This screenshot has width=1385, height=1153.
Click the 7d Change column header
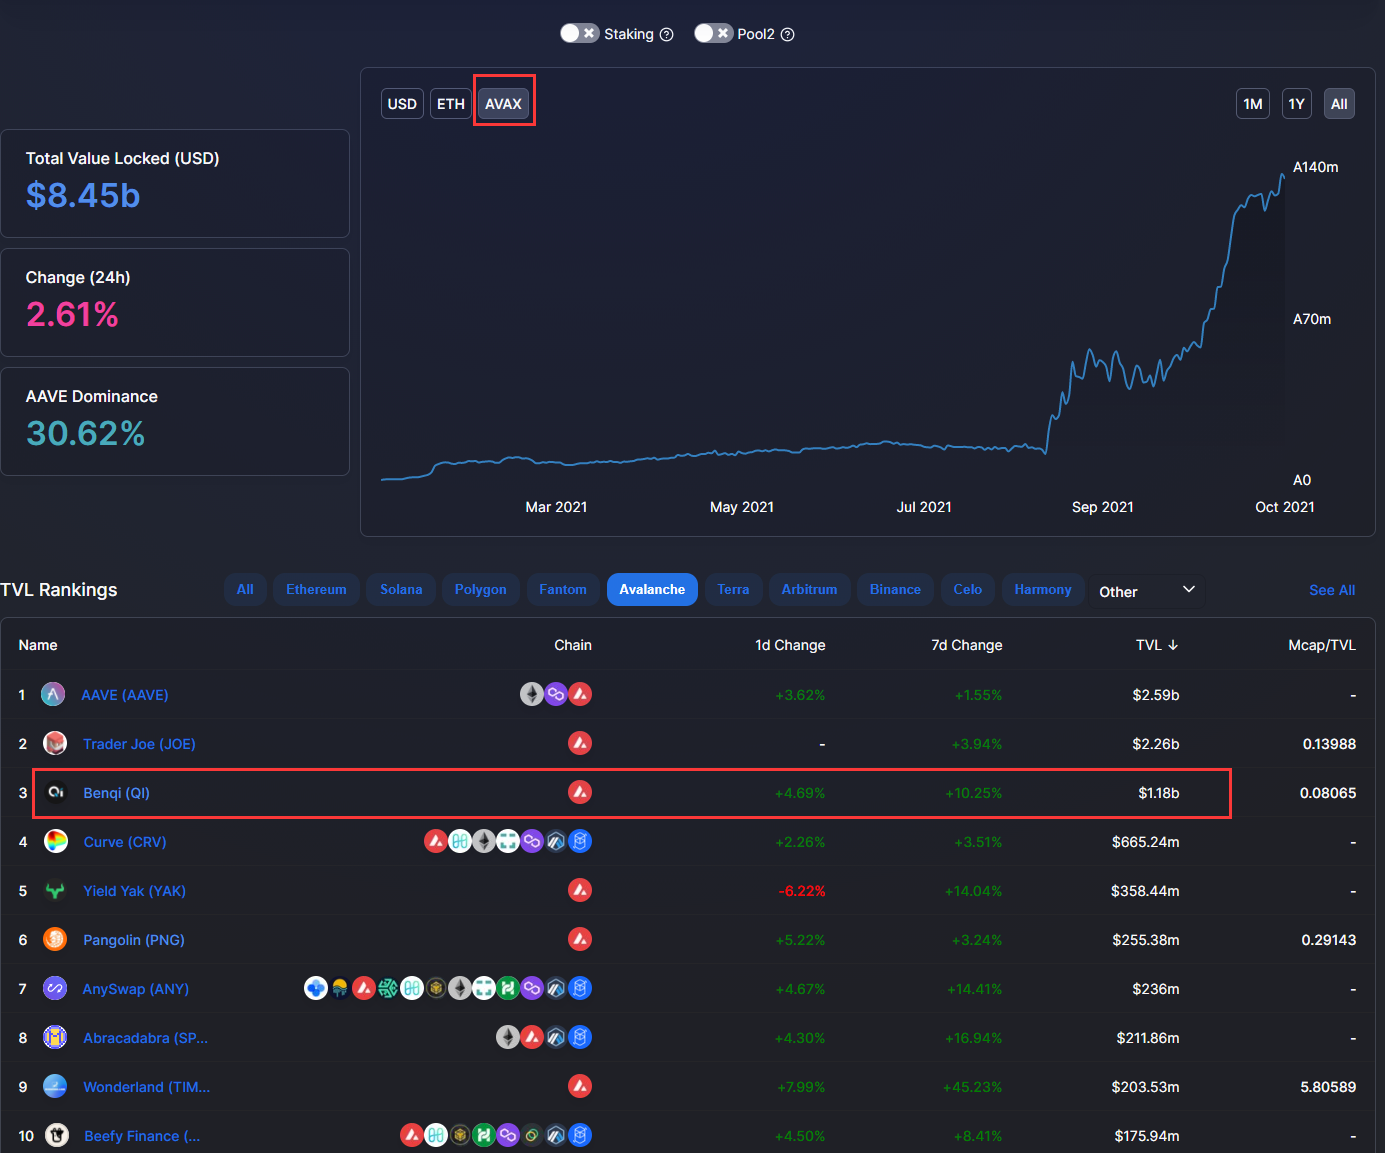(x=966, y=645)
